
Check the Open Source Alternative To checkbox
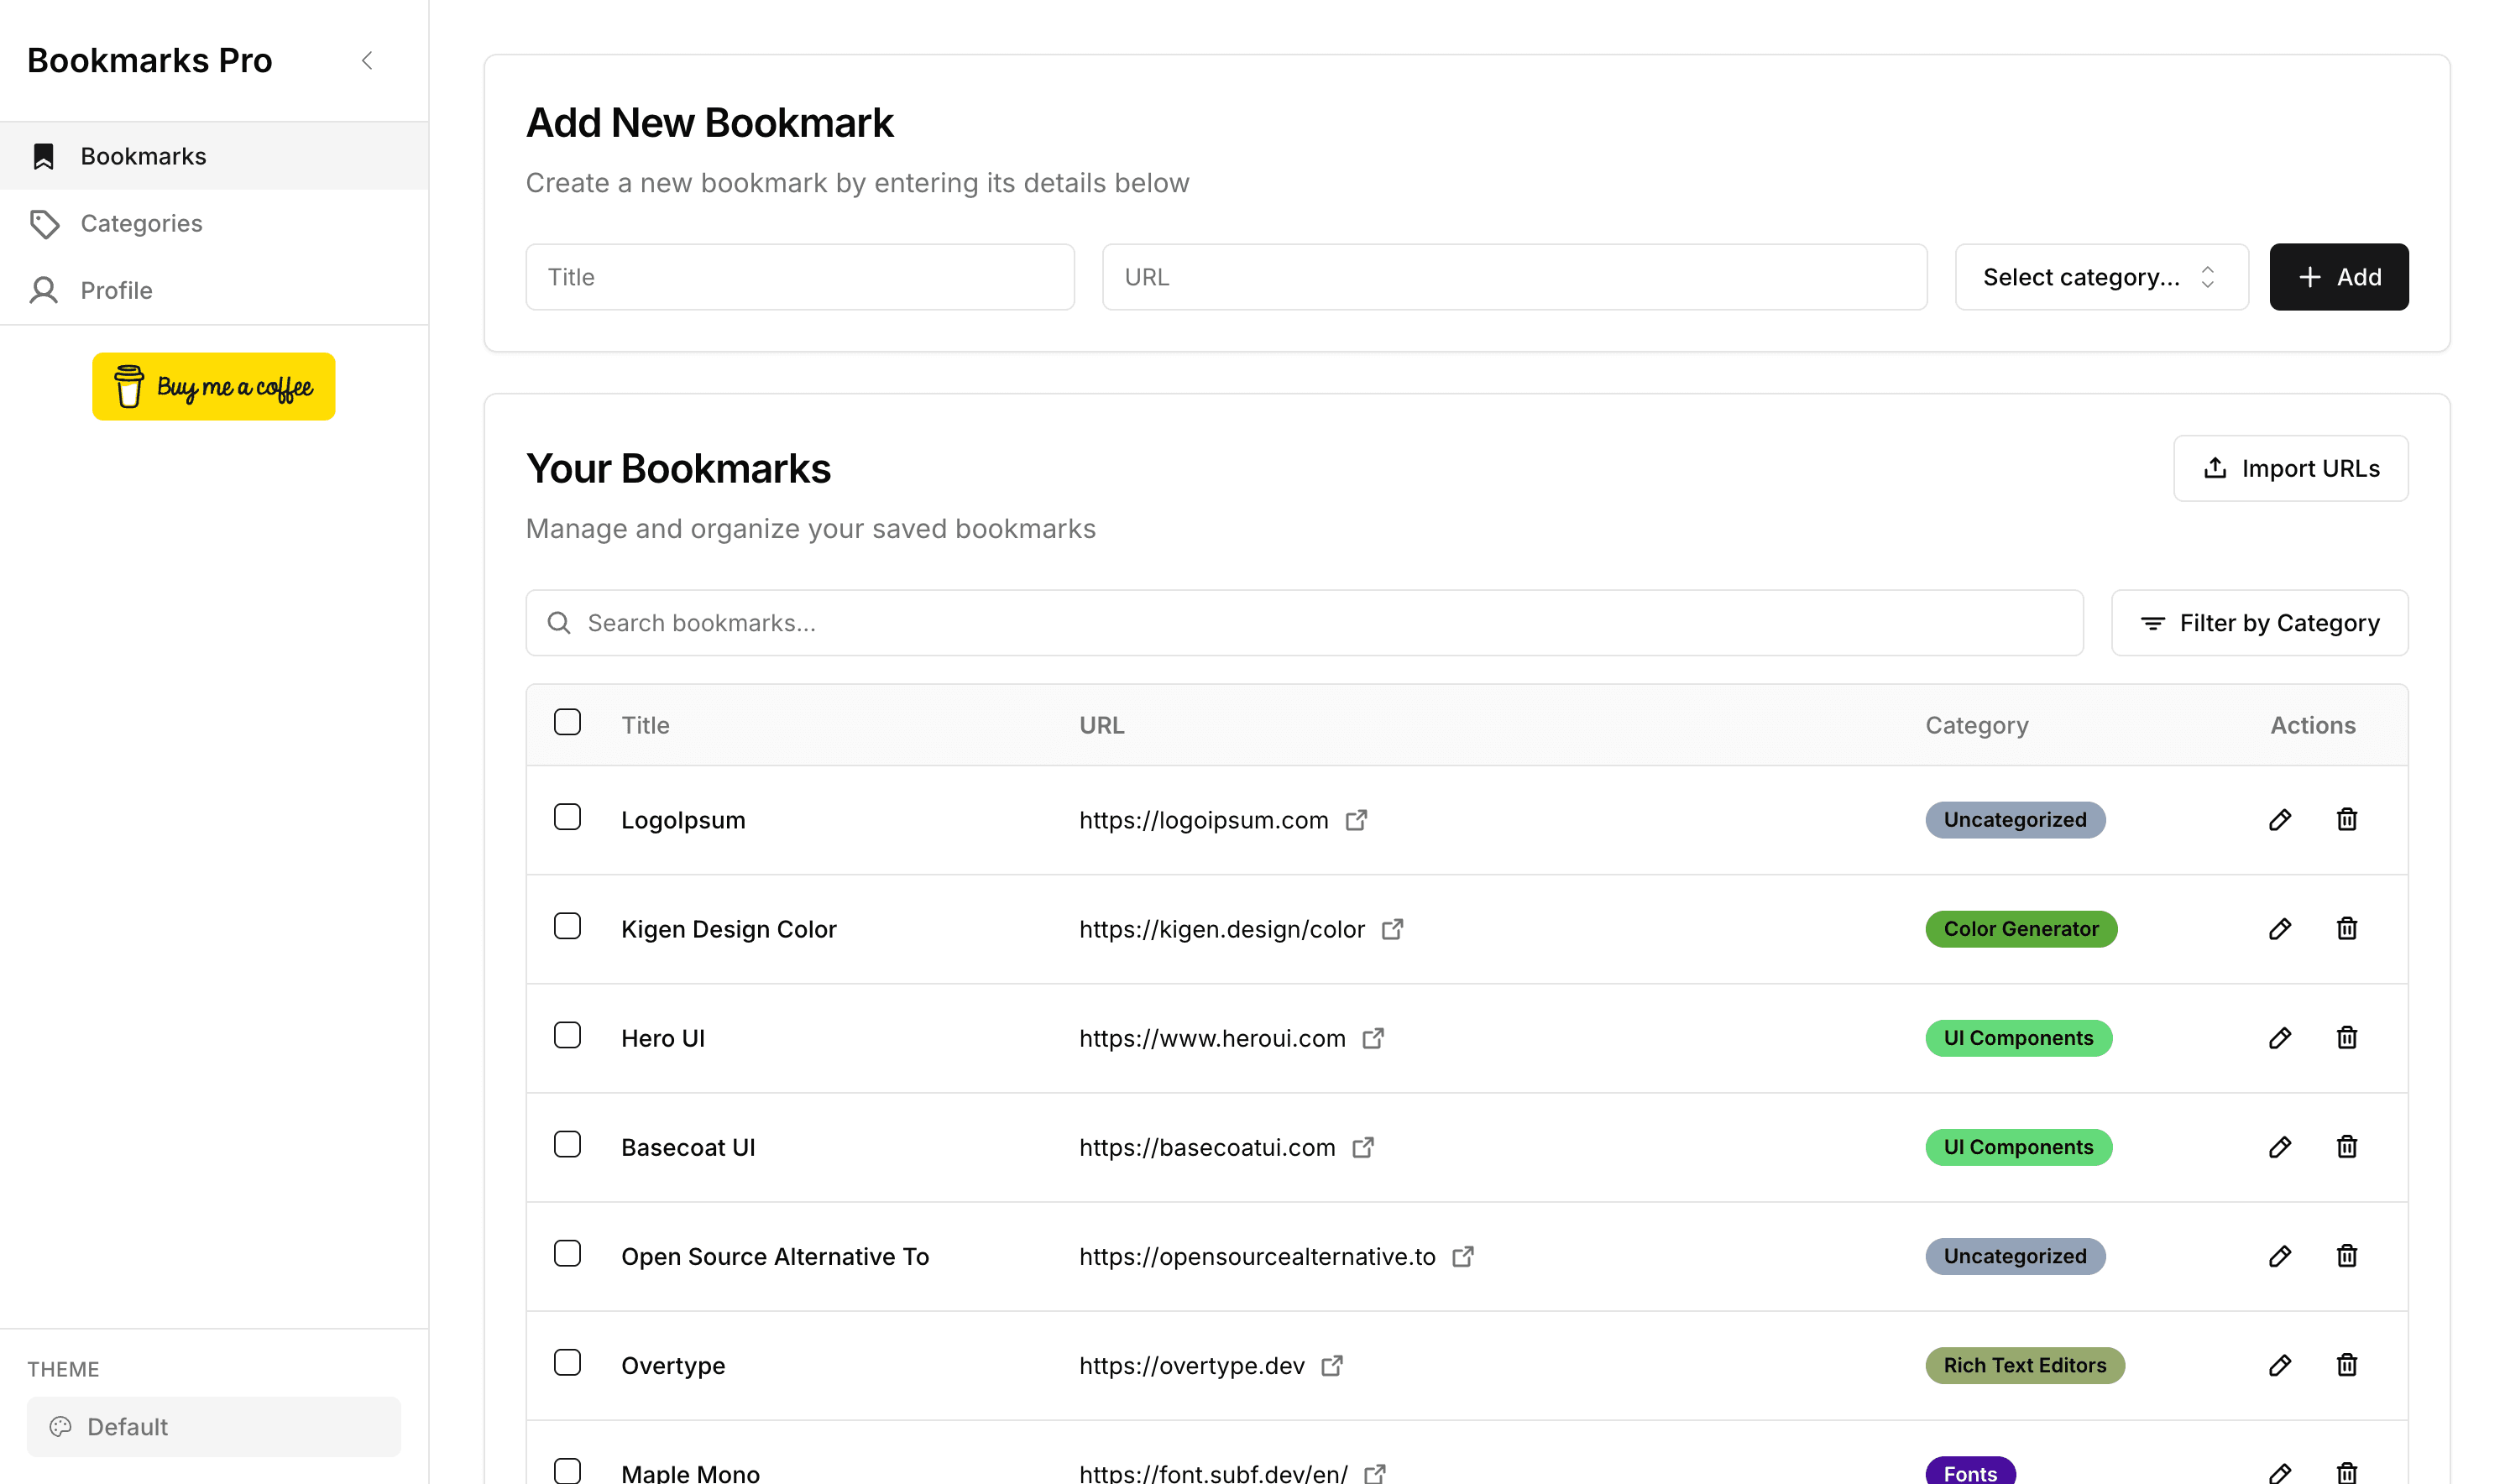(567, 1253)
